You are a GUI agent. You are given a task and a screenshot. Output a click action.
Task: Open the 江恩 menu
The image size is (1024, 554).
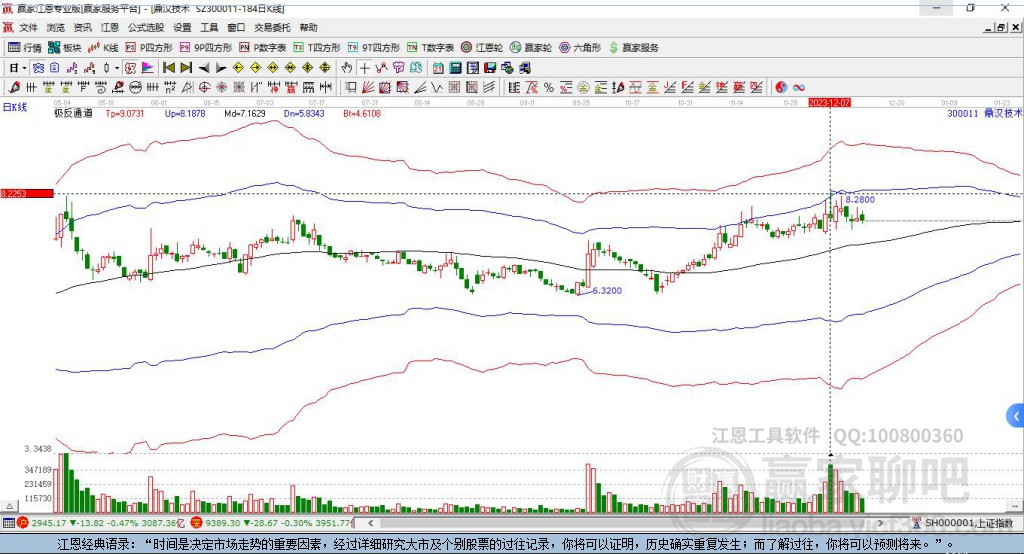click(x=110, y=27)
